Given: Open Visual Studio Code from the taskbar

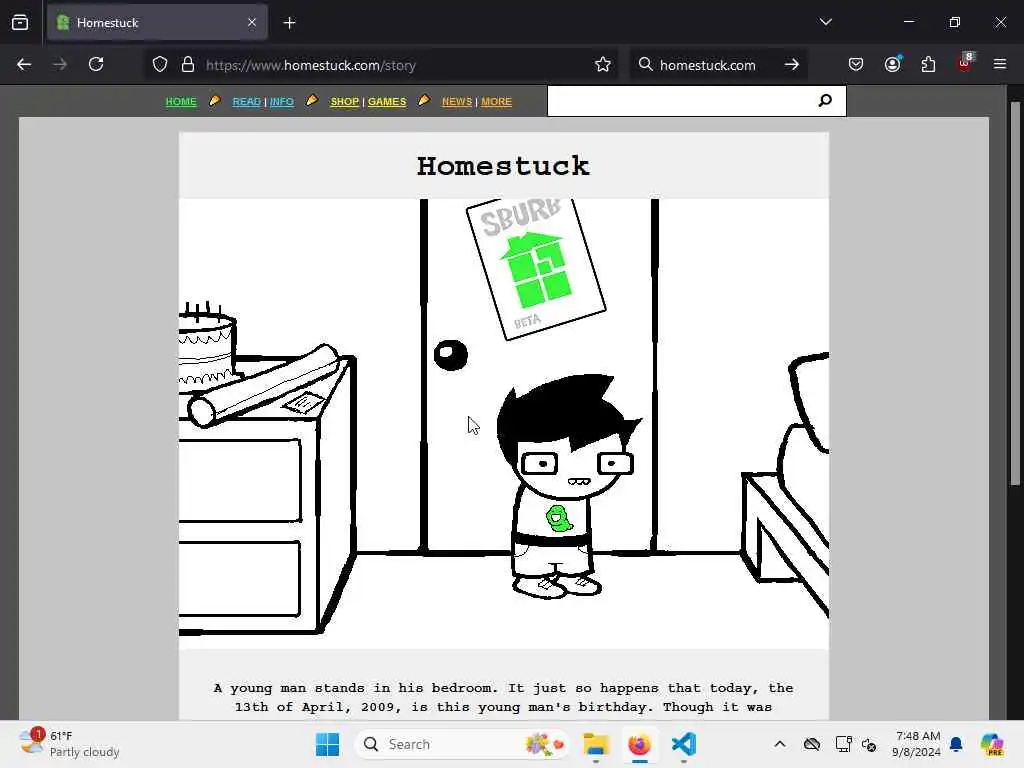Looking at the screenshot, I should [x=684, y=744].
